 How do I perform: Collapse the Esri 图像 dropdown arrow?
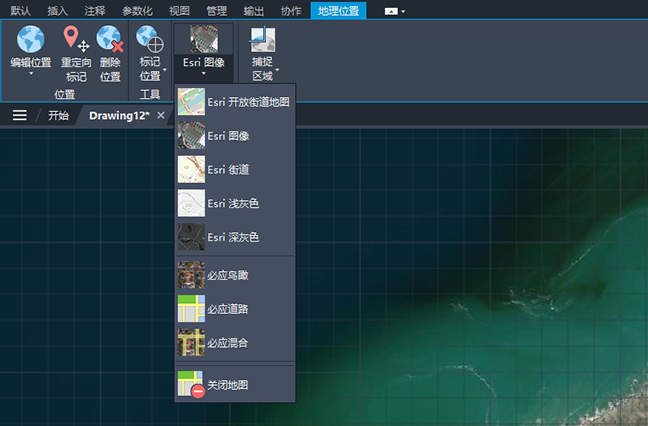203,74
